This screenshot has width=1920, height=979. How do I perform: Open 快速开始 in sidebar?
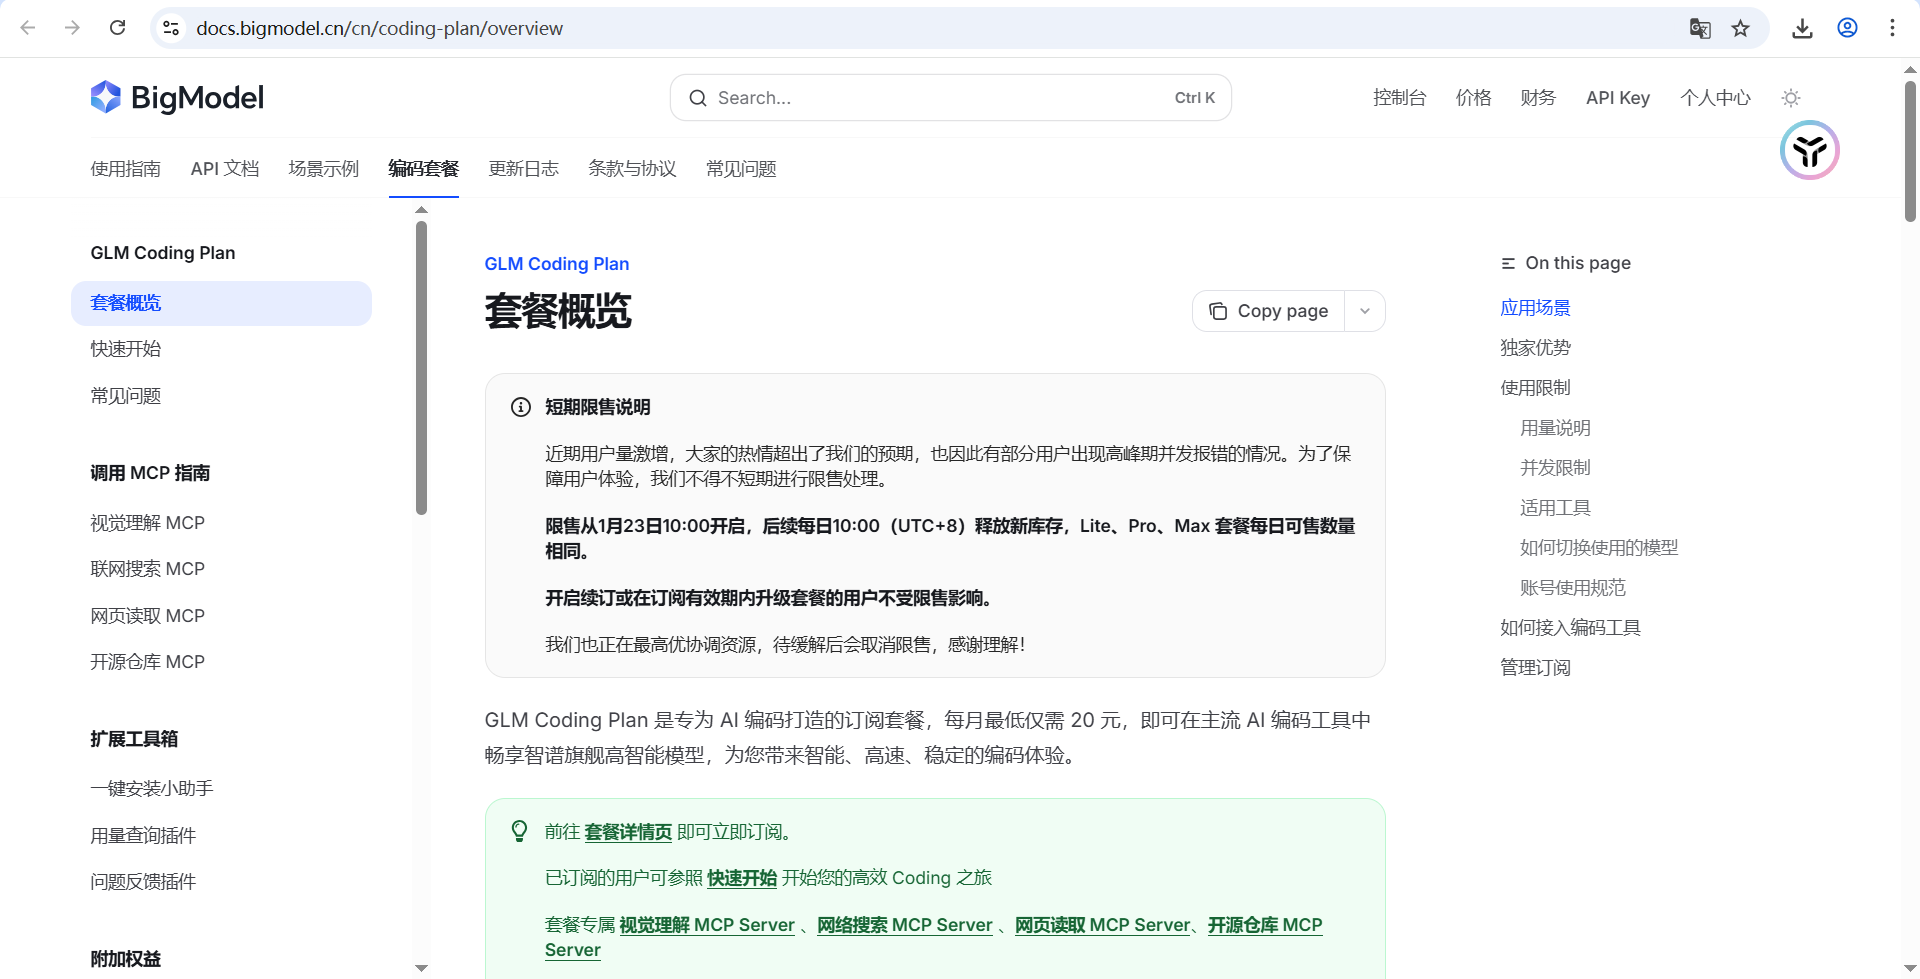(125, 349)
